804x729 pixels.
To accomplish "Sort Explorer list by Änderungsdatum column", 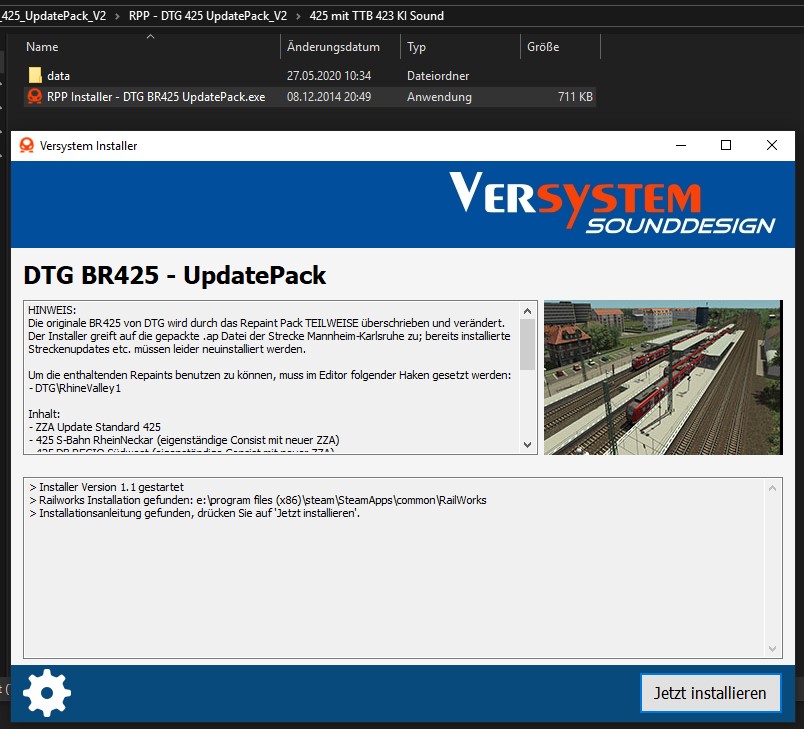I will tap(333, 47).
